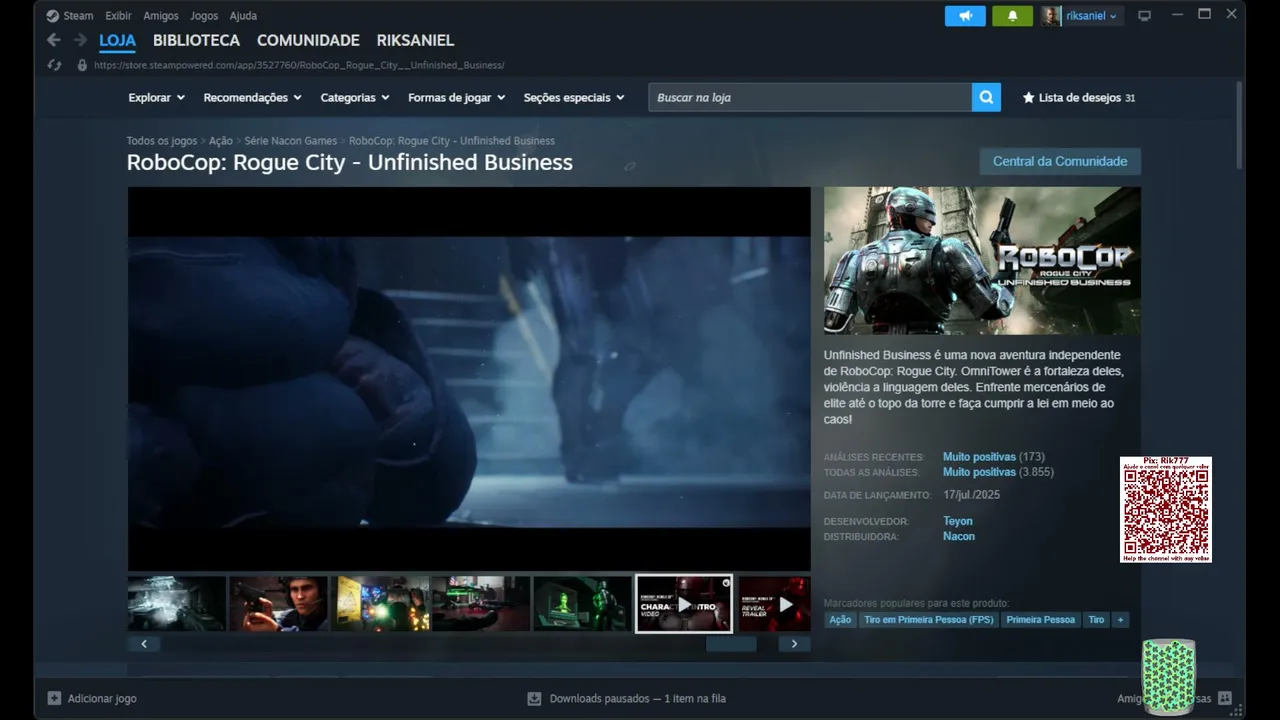Select the Primeira Pessoa tag
This screenshot has width=1280, height=720.
click(x=1041, y=620)
